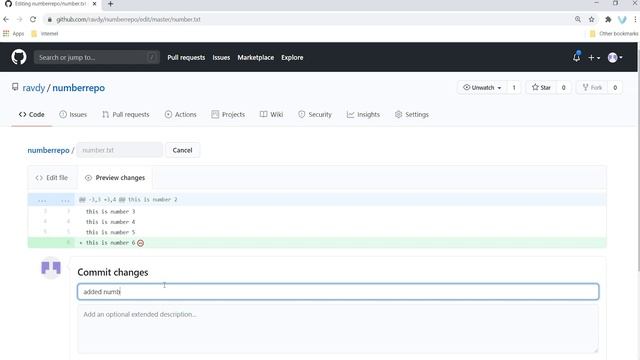
Task: Open the ravdy owner link
Action: point(33,88)
